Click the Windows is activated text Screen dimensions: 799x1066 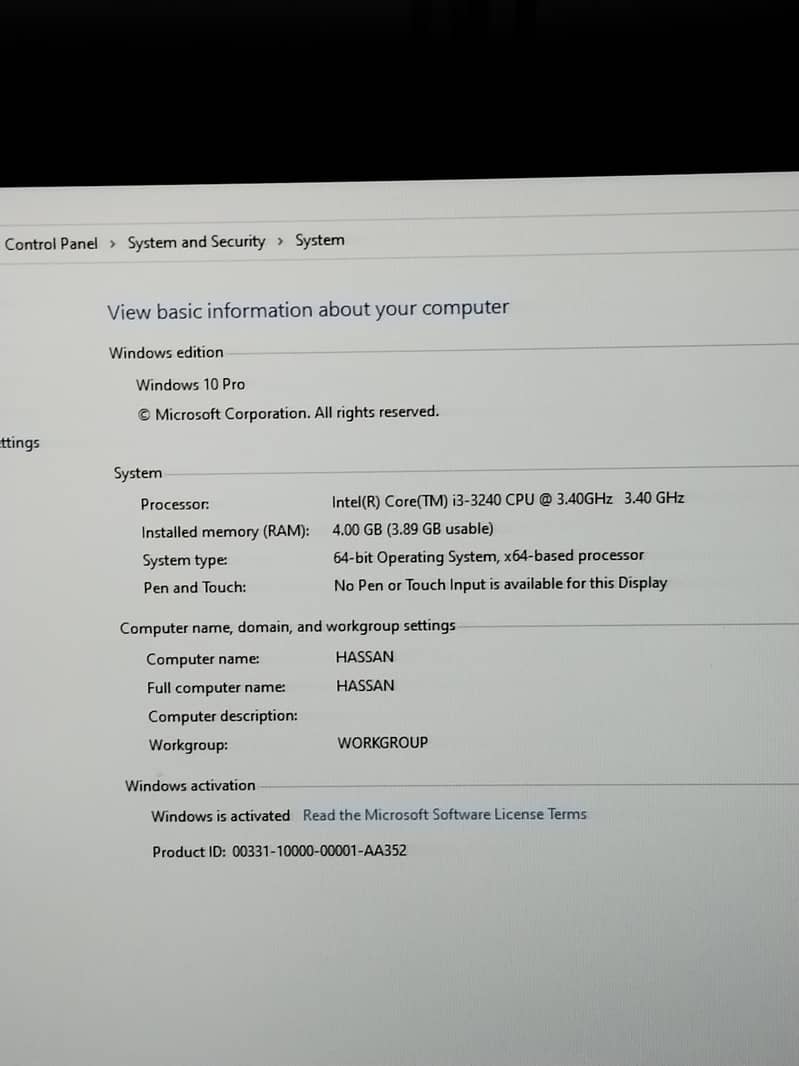point(220,816)
